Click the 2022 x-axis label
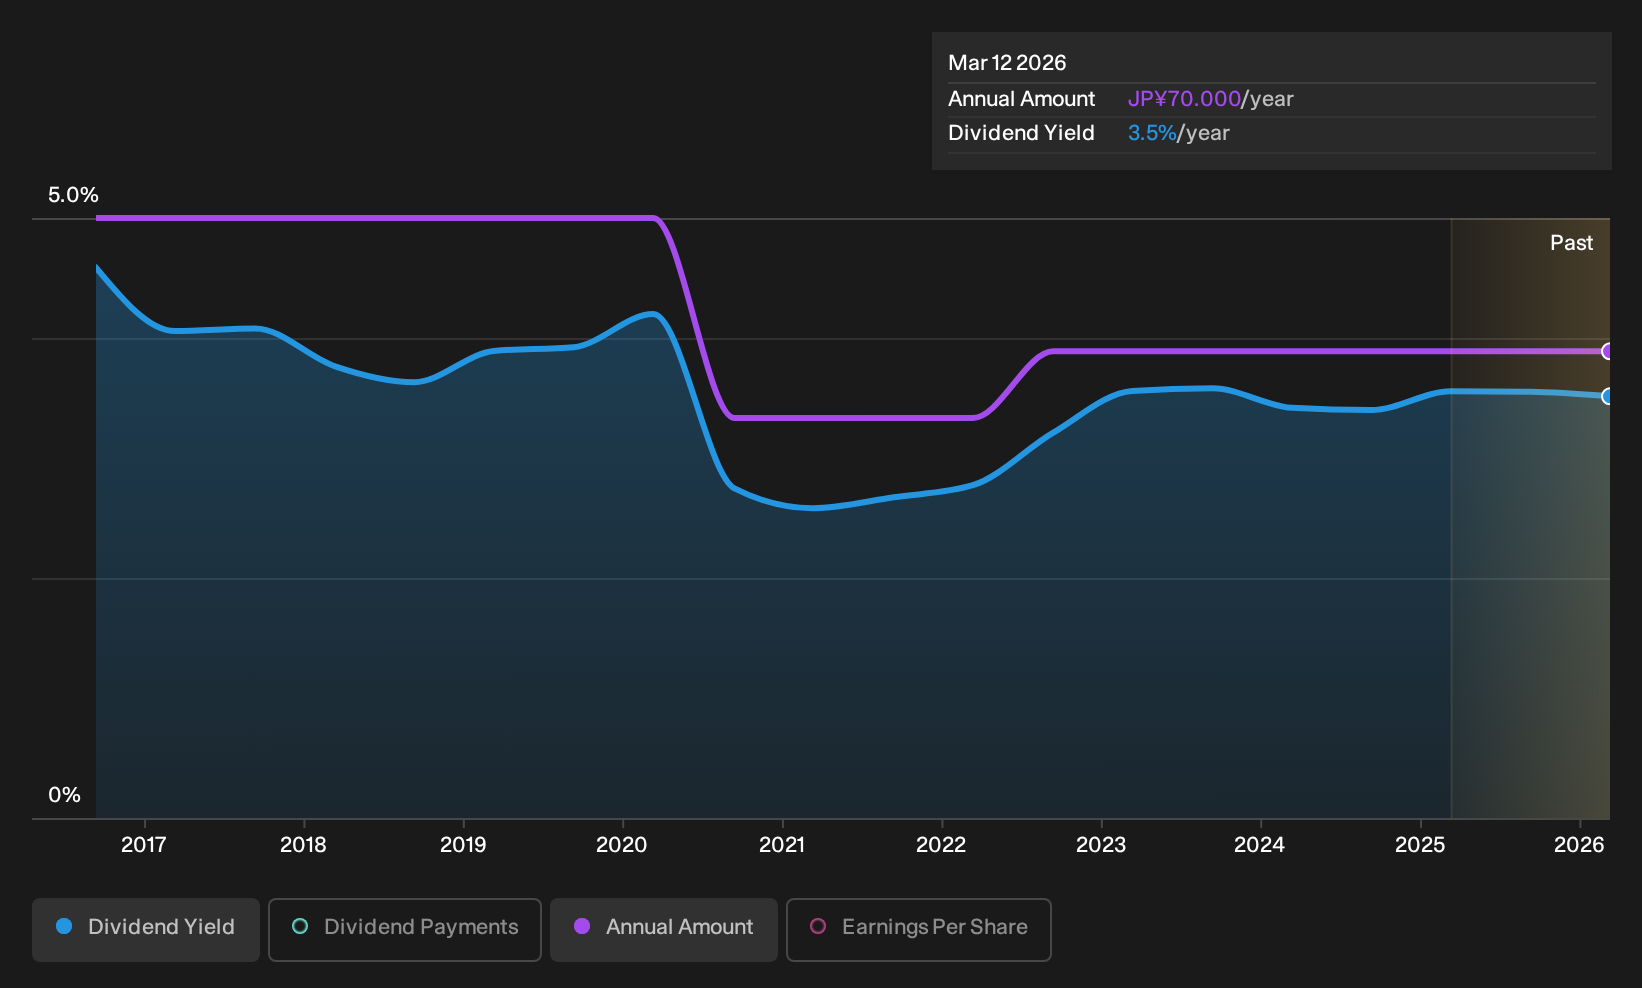This screenshot has width=1642, height=988. click(941, 845)
